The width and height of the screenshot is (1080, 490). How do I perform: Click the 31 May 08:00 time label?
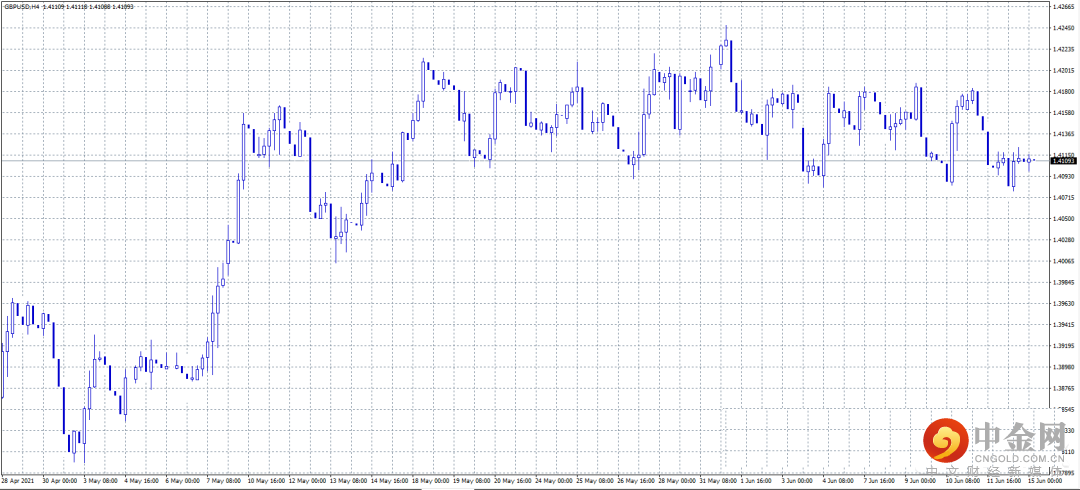click(720, 480)
